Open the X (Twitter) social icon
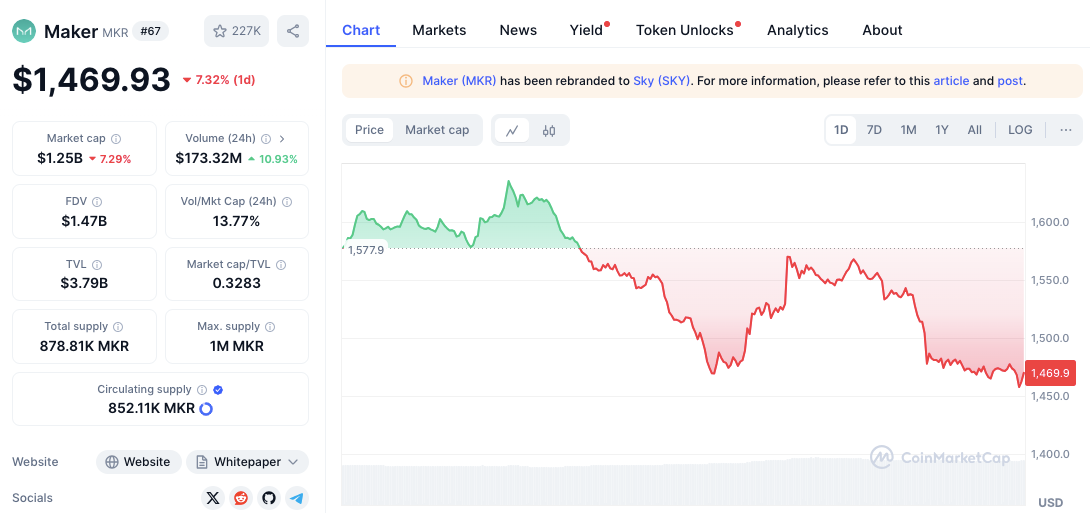Image resolution: width=1090 pixels, height=513 pixels. 213,498
